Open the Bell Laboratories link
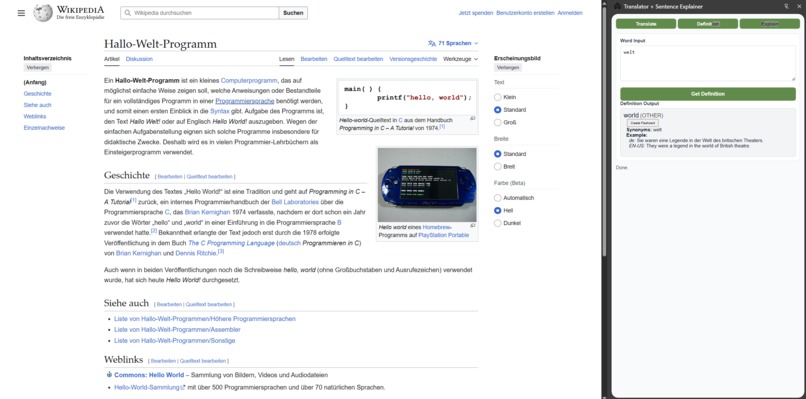806x399 pixels. coord(295,202)
